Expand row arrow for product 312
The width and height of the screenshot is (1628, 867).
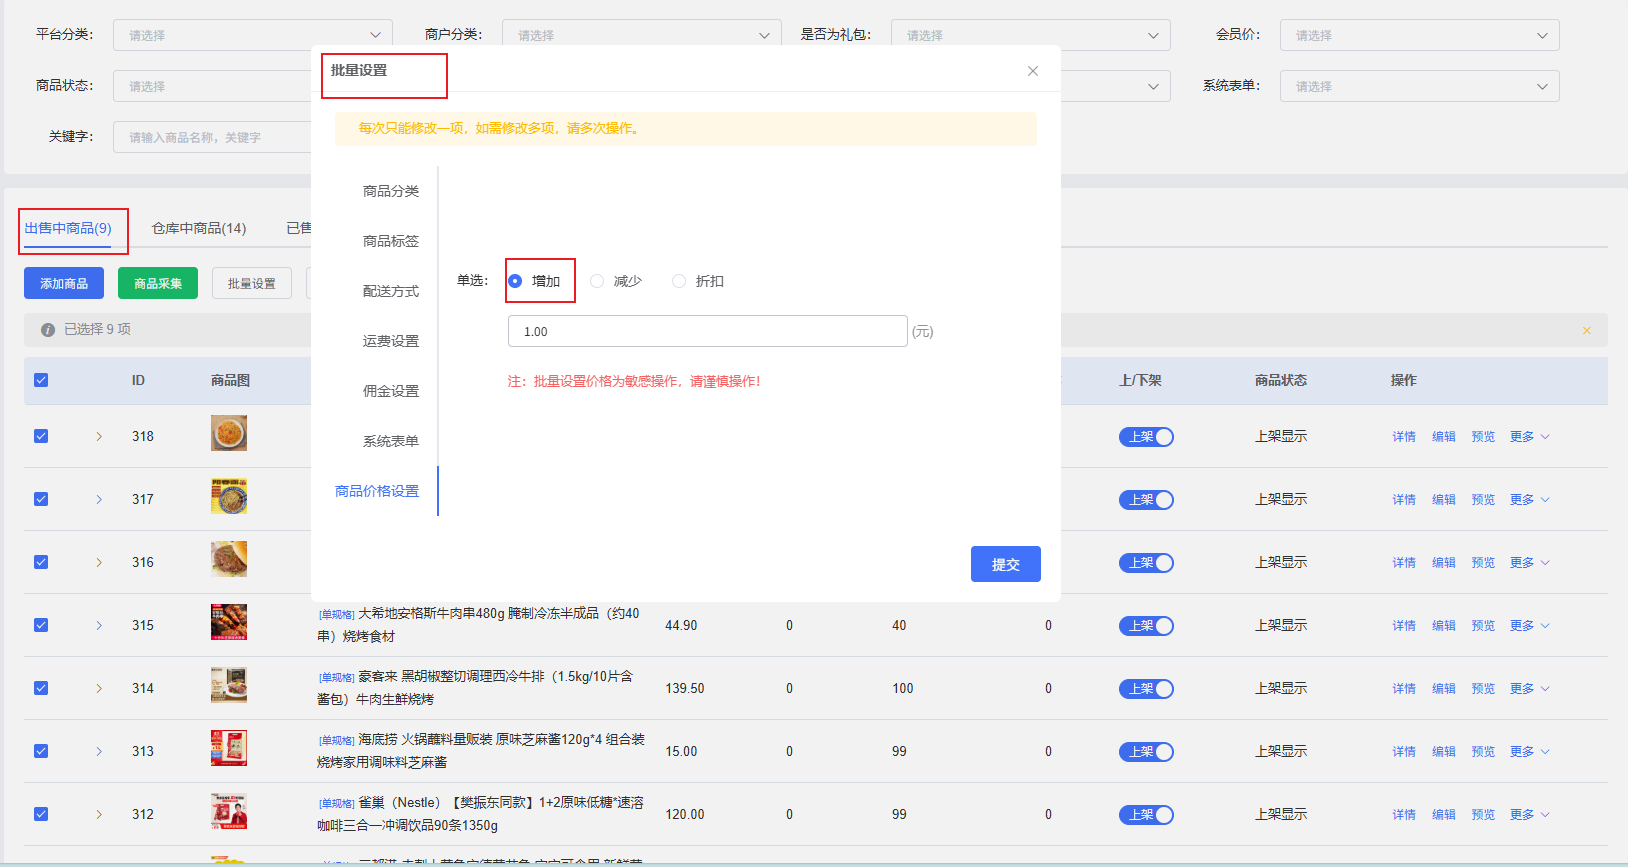pos(99,814)
